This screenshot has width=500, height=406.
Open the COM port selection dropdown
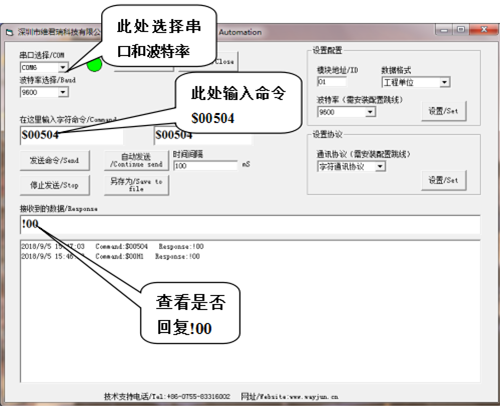pos(63,68)
